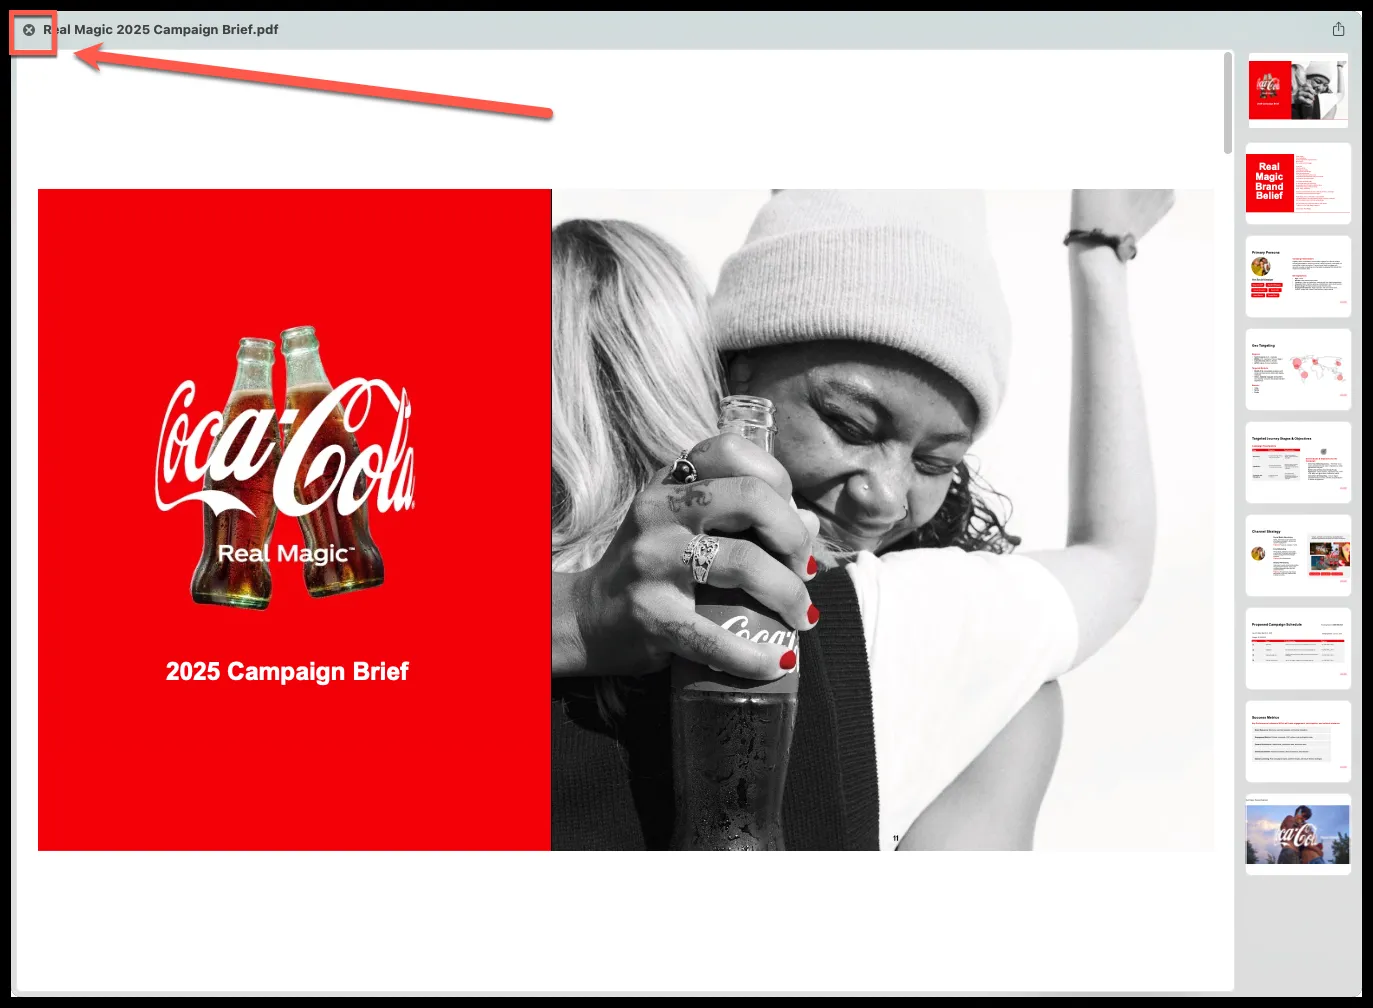The width and height of the screenshot is (1373, 1008).
Task: Click the black-and-white hugging photo on page
Action: click(x=883, y=520)
